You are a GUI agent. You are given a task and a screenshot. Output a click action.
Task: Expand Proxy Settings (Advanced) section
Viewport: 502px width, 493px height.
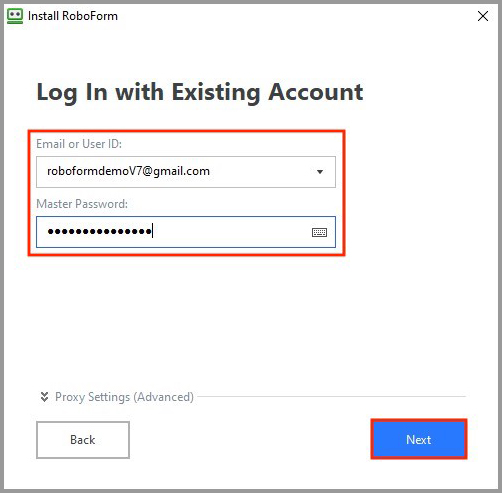pyautogui.click(x=124, y=397)
